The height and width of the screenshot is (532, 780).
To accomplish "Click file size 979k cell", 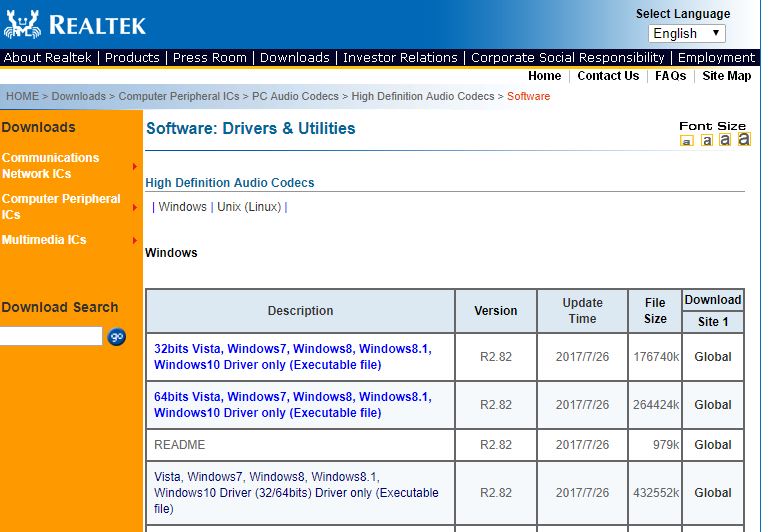I will 655,445.
